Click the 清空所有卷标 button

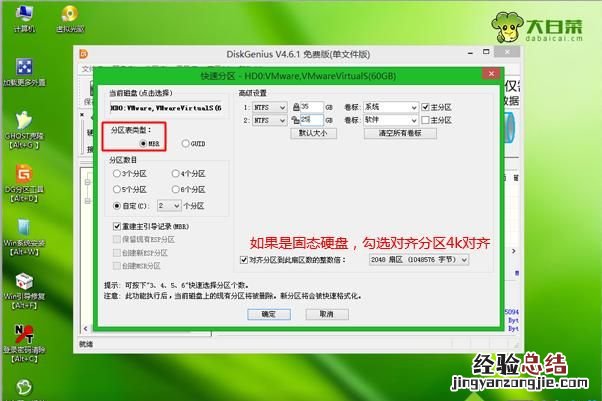coord(400,133)
